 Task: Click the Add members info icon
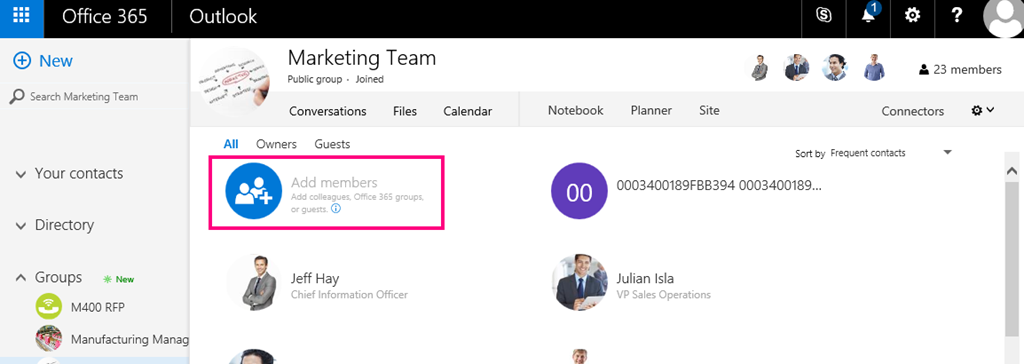pyautogui.click(x=336, y=209)
